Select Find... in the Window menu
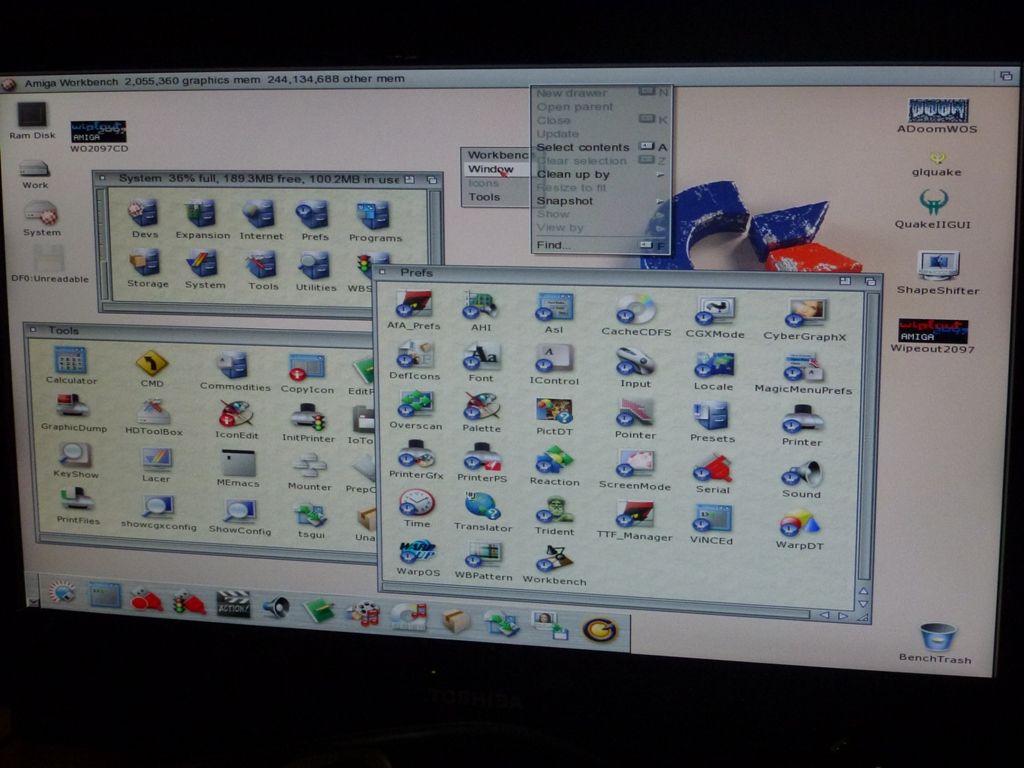1024x768 pixels. pyautogui.click(x=555, y=245)
